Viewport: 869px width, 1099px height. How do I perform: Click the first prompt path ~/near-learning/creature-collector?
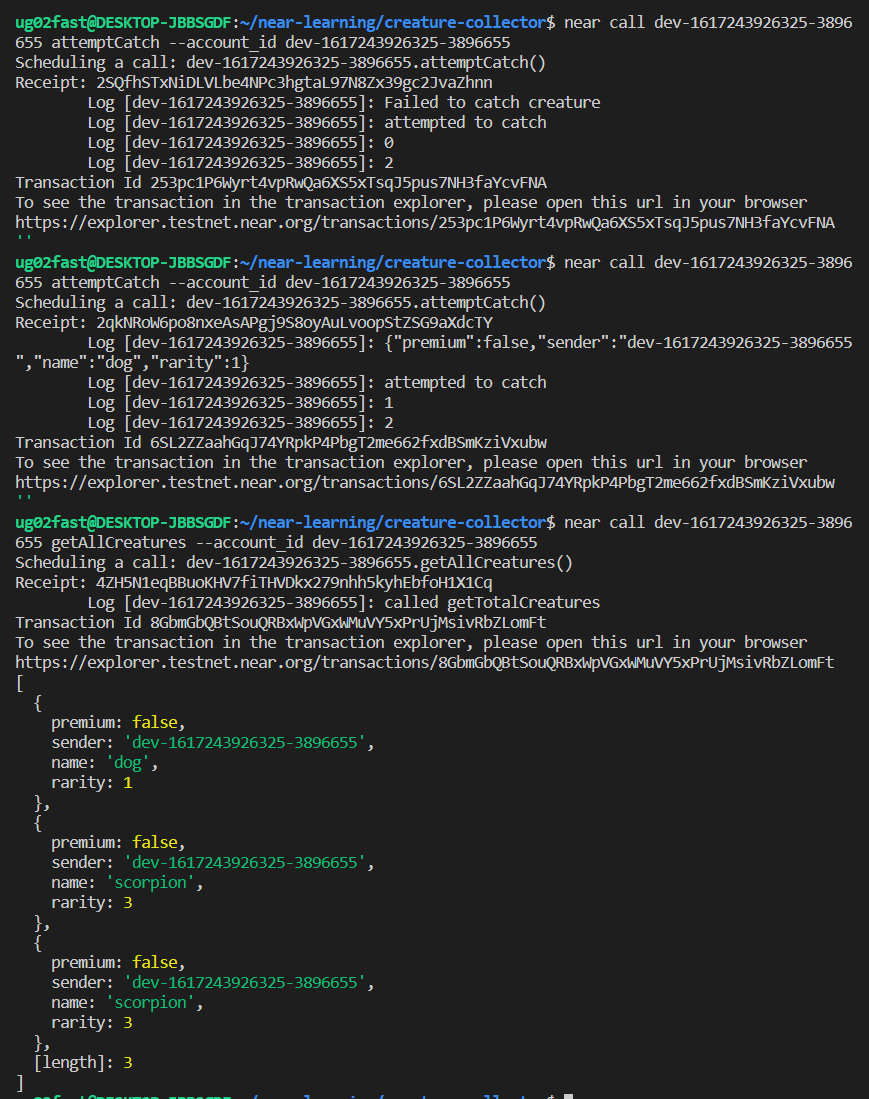(392, 22)
